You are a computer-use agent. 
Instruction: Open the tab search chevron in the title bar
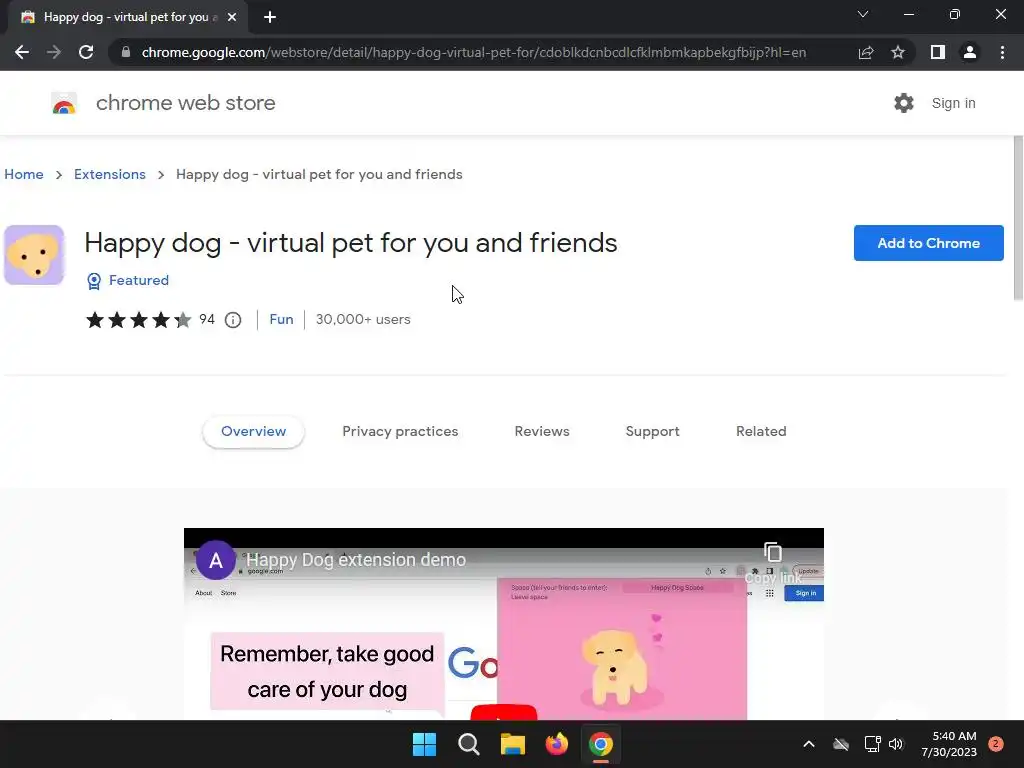point(863,14)
